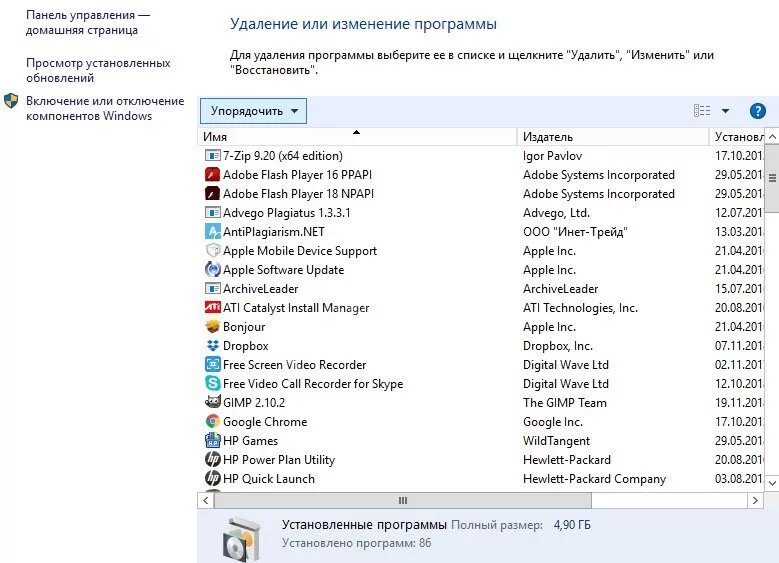
Task: Click the HP Quick Launch icon
Action: [x=213, y=478]
